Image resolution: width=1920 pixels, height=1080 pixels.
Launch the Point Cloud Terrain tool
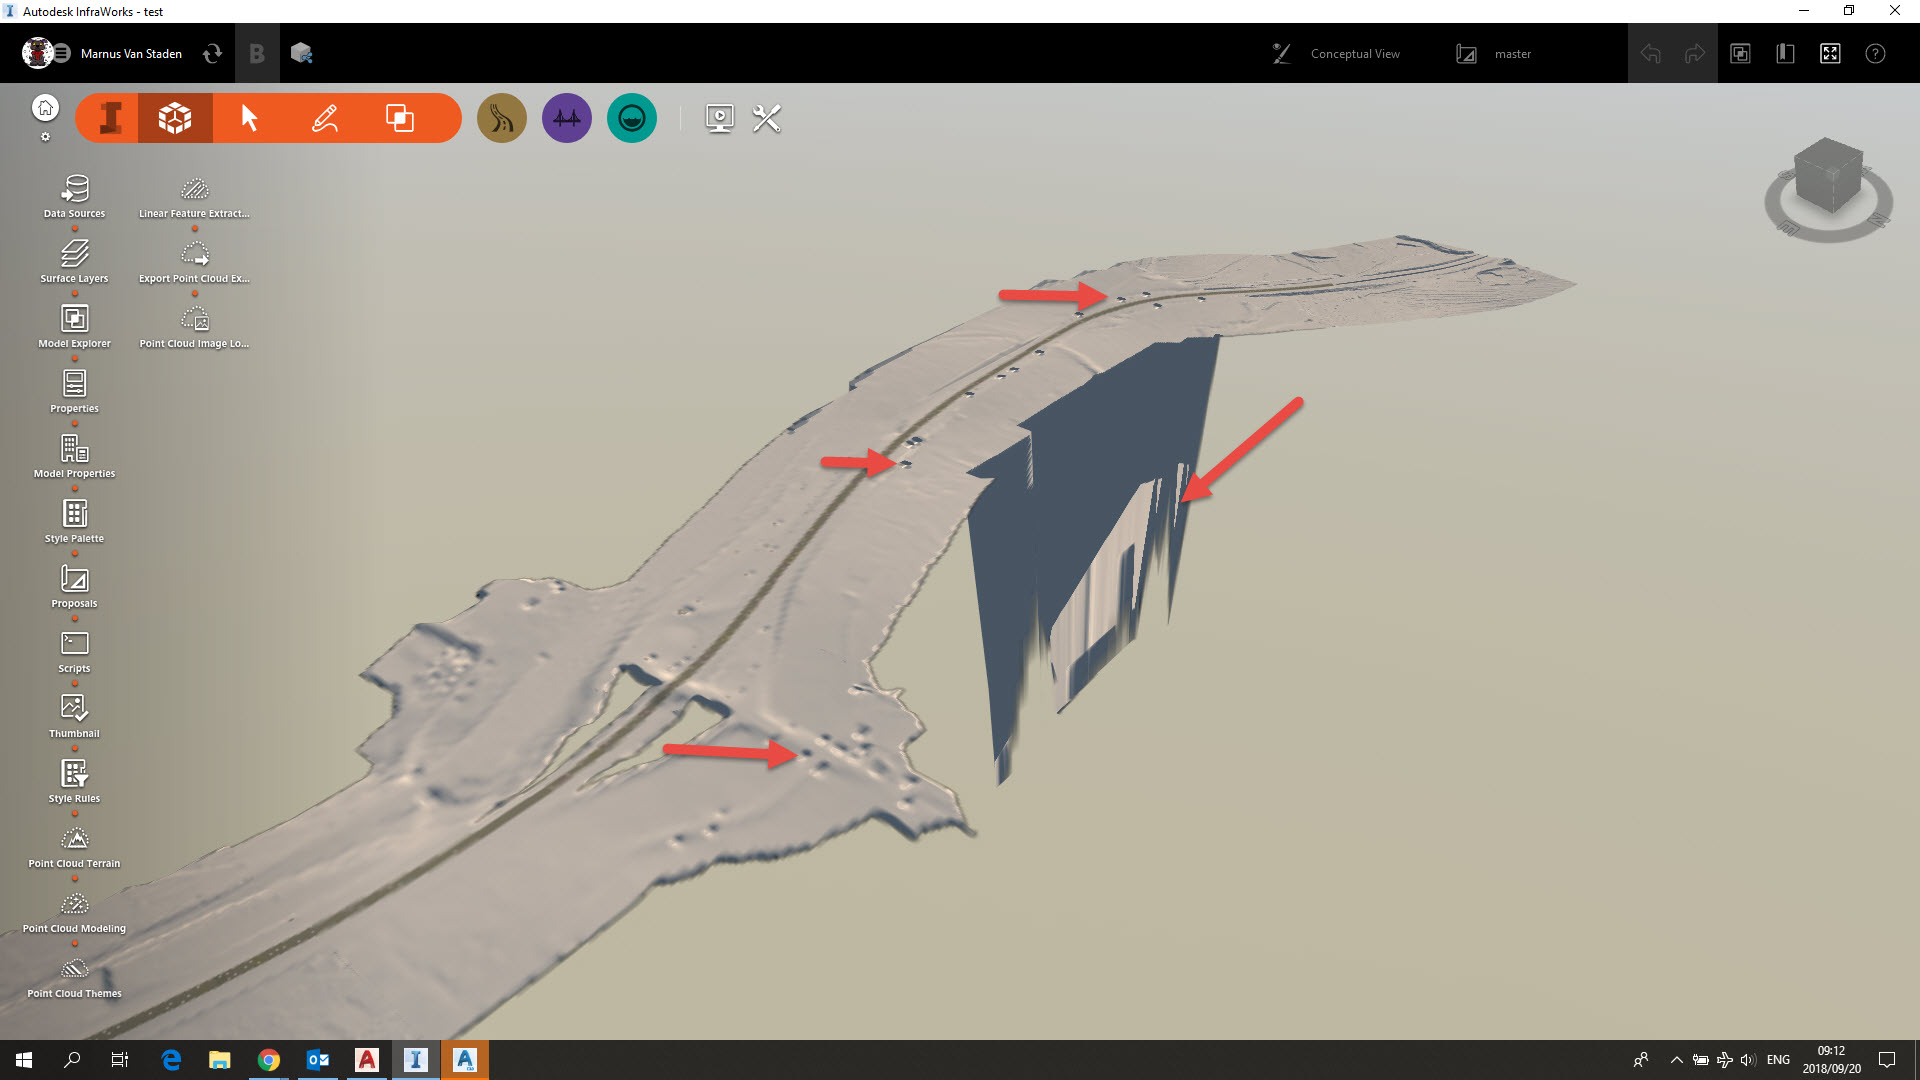point(74,840)
